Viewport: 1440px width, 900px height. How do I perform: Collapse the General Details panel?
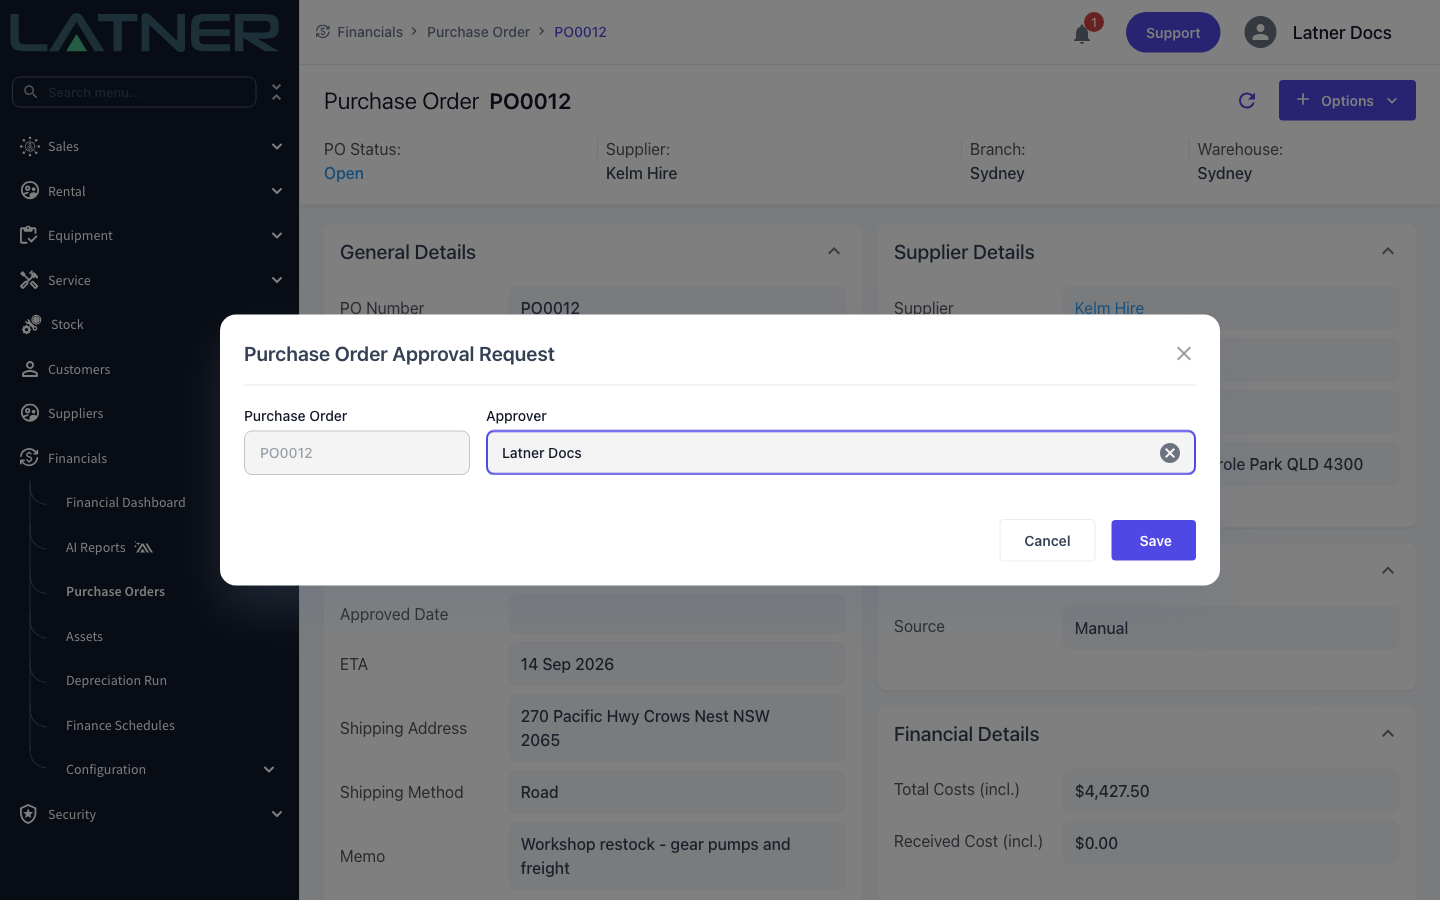834,252
